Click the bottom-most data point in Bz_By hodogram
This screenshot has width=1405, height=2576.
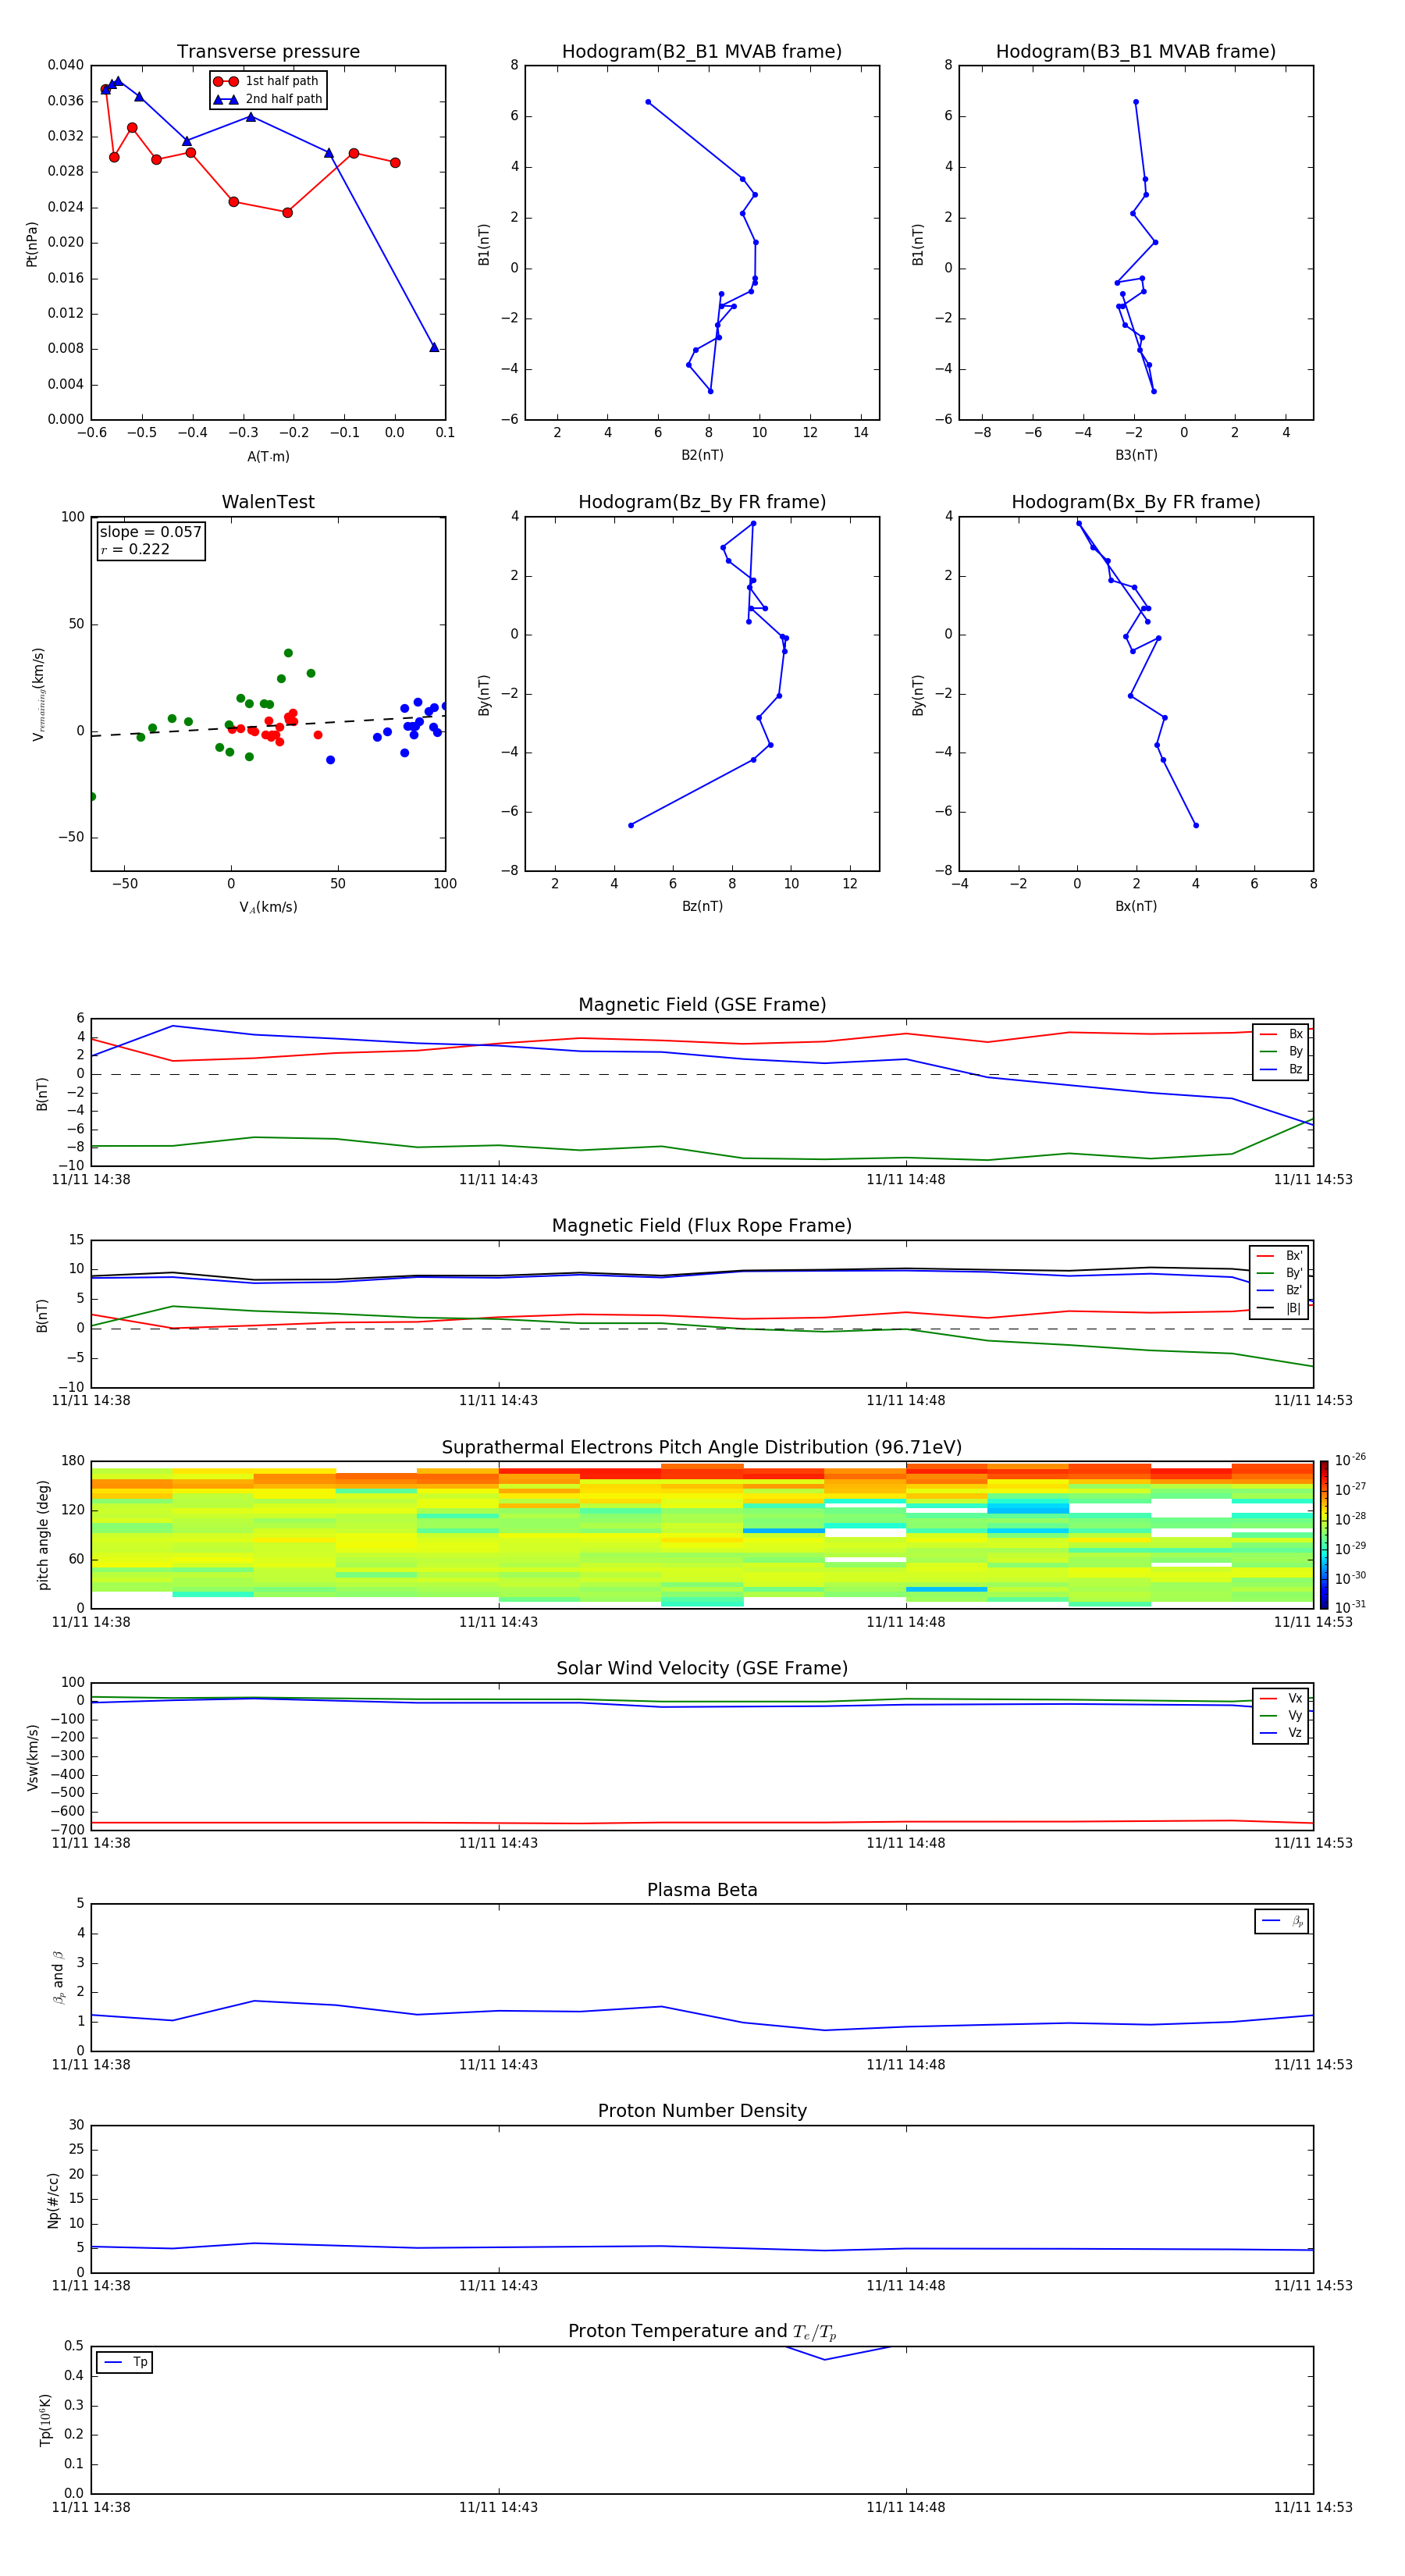[630, 825]
